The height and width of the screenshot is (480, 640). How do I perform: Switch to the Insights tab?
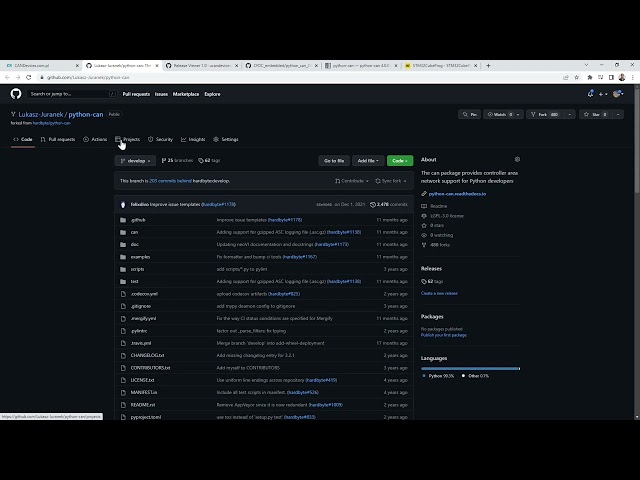[x=193, y=140]
